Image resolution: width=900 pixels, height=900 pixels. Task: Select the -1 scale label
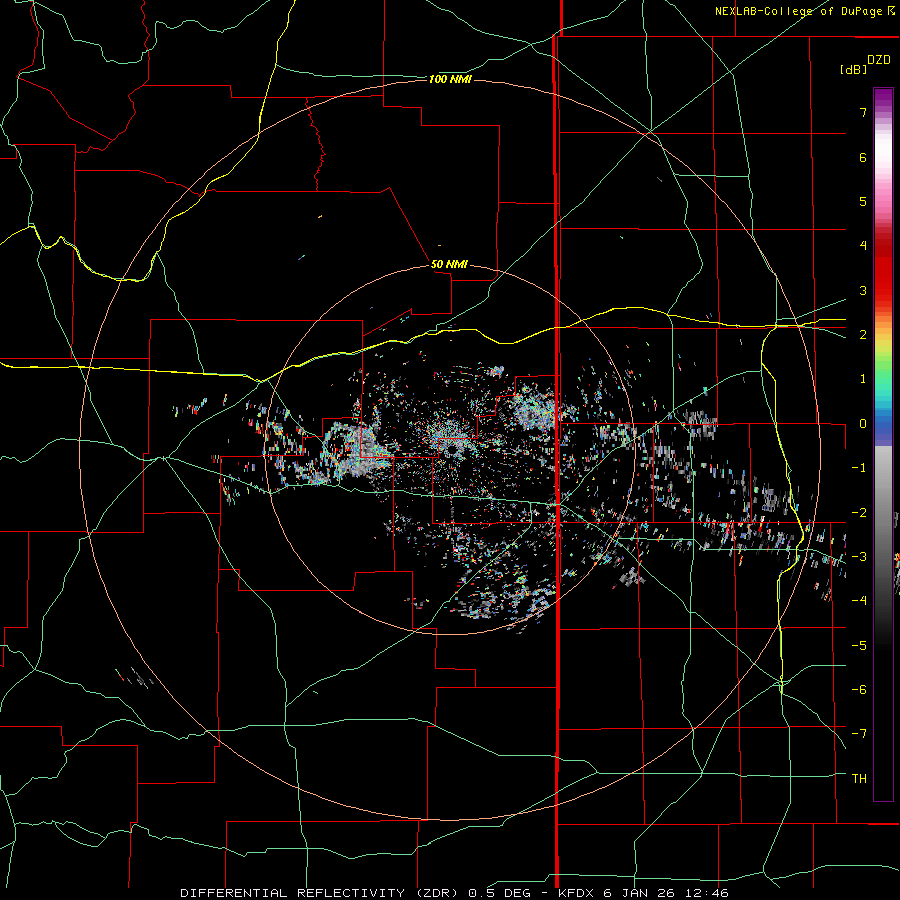(x=859, y=468)
